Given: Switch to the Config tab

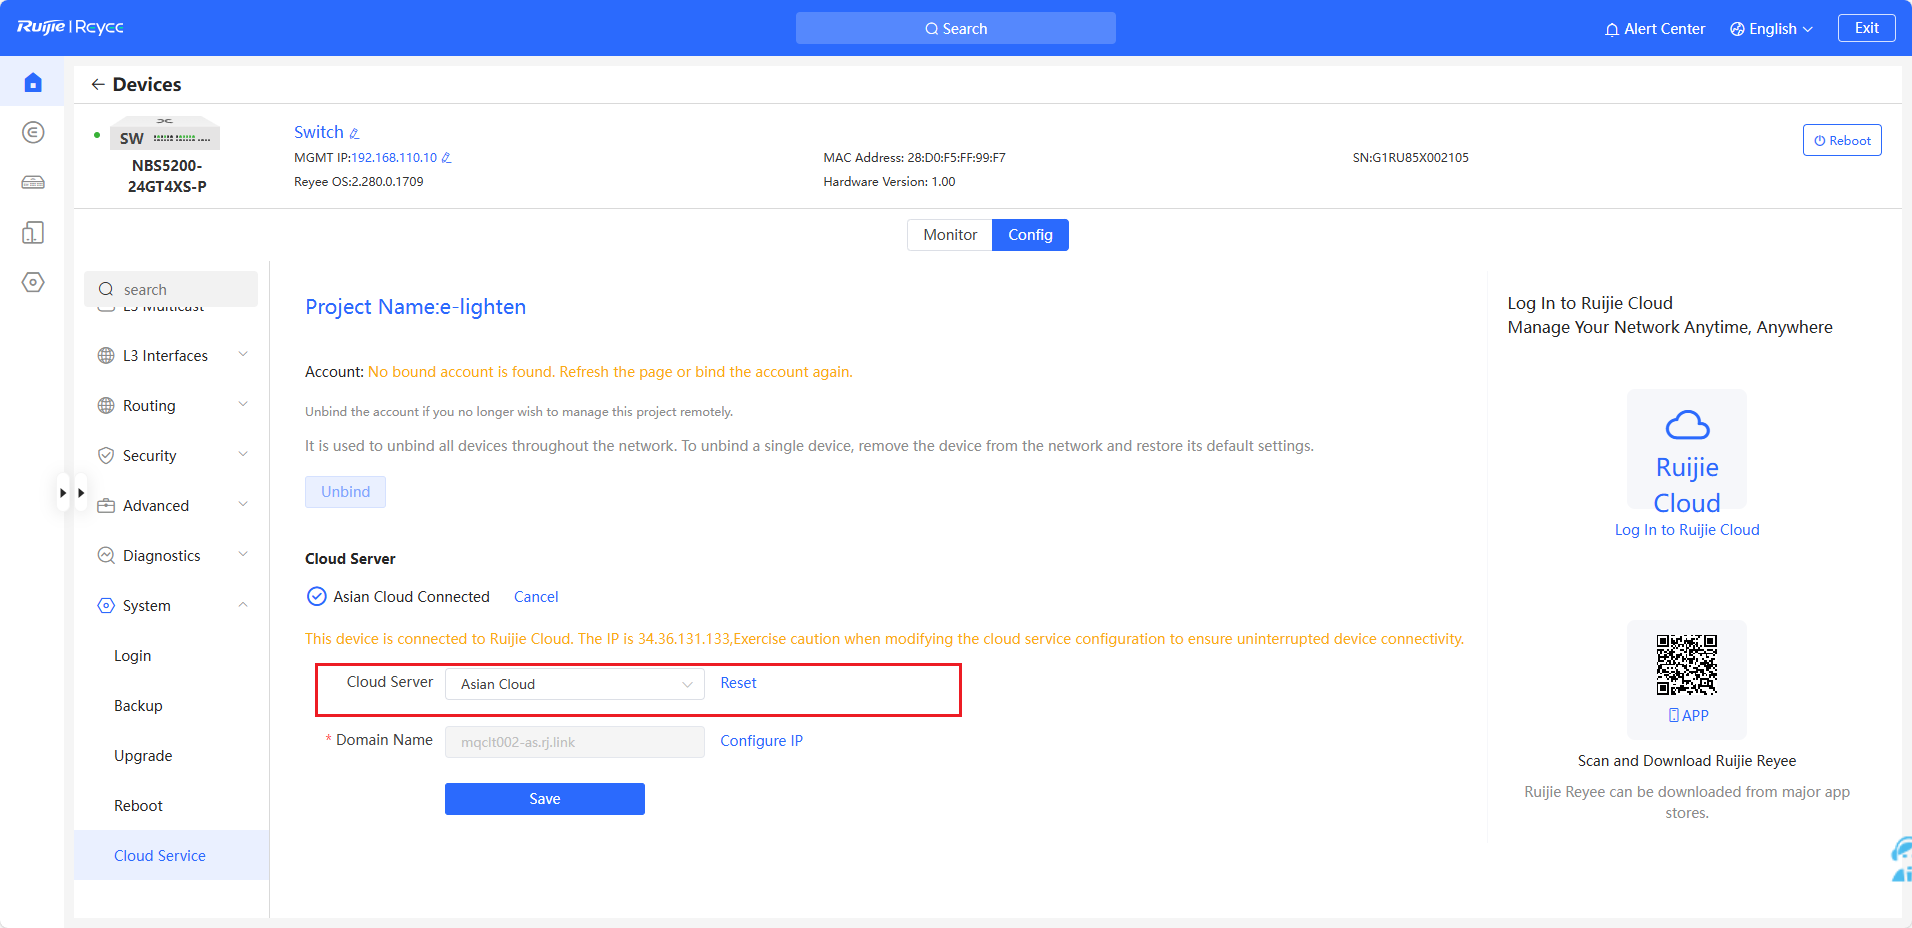Looking at the screenshot, I should pyautogui.click(x=1030, y=235).
